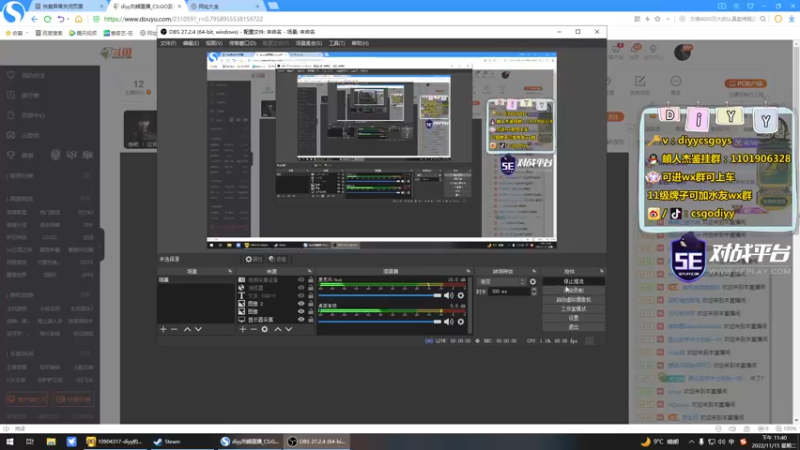Screen dimensions: 800x450
Task: Move the scene down in Scenes panel
Action: coord(198,330)
